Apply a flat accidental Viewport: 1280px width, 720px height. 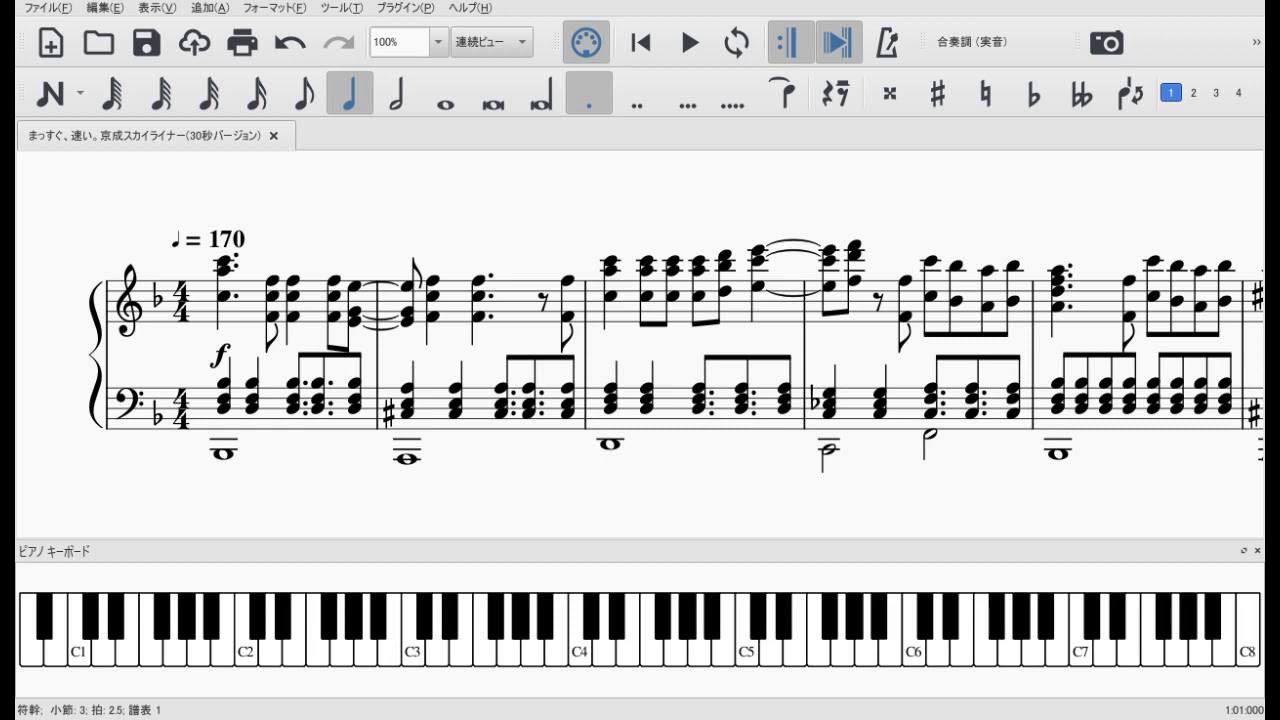click(x=1033, y=94)
